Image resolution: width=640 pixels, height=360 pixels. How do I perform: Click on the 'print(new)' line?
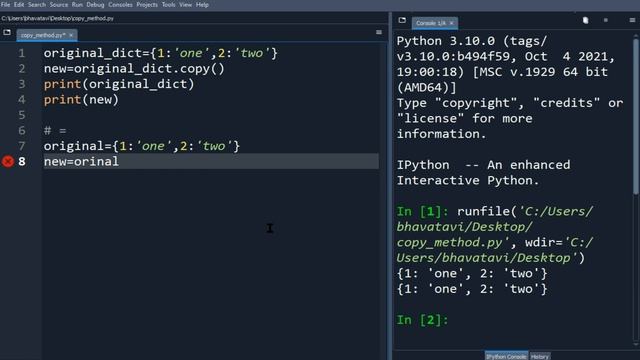tap(81, 100)
